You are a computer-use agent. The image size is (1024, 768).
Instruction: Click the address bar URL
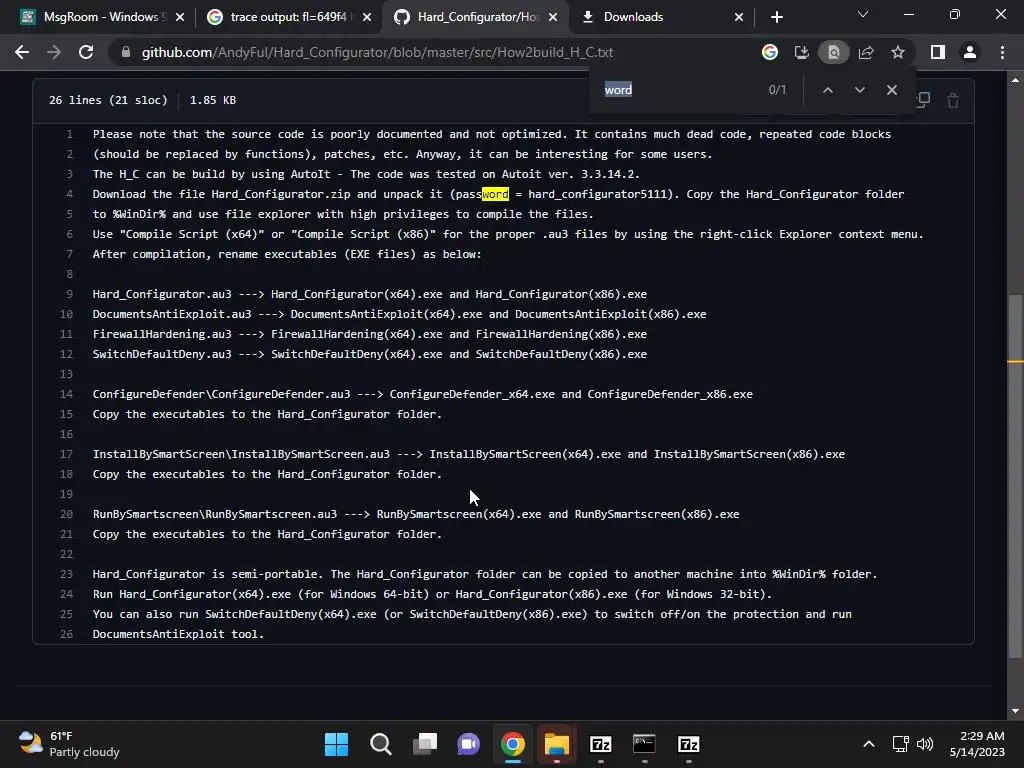(x=377, y=52)
